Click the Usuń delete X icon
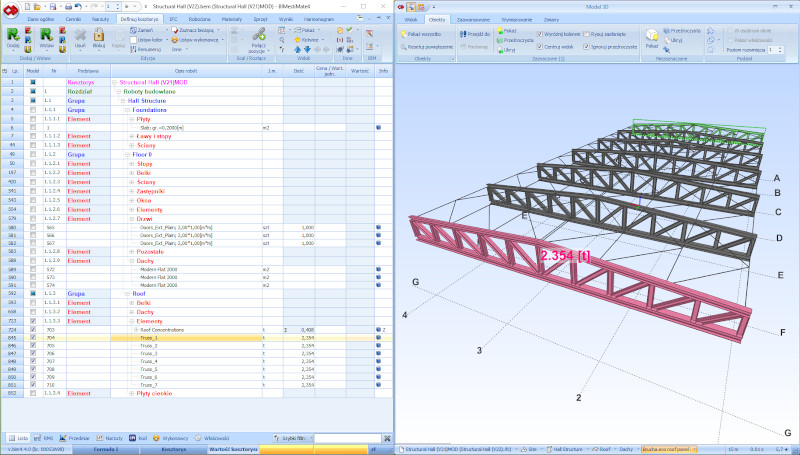Image resolution: width=800 pixels, height=455 pixels. point(79,35)
